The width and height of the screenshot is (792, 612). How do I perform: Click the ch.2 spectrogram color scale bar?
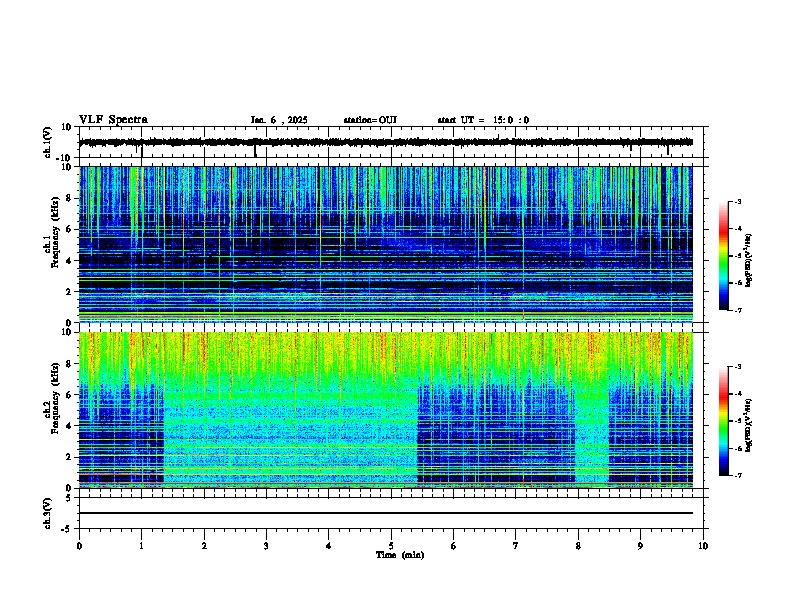point(724,421)
